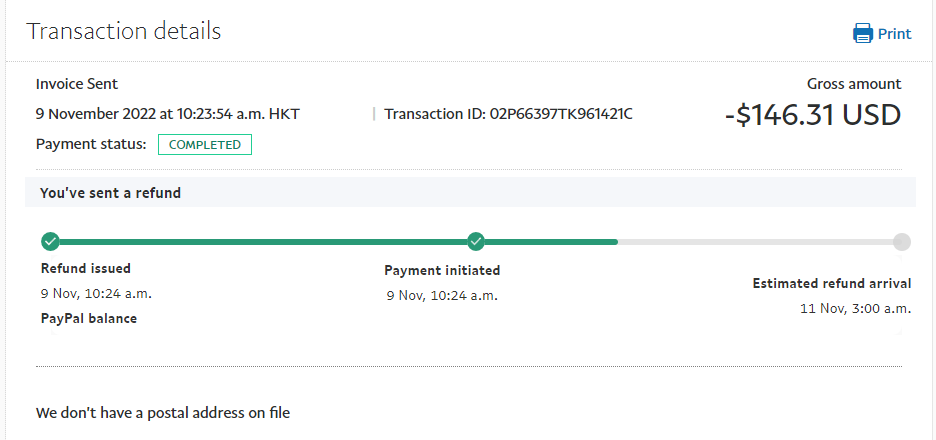Click the gross amount -$146.31 USD
Viewport: 936px width, 440px height.
(812, 115)
